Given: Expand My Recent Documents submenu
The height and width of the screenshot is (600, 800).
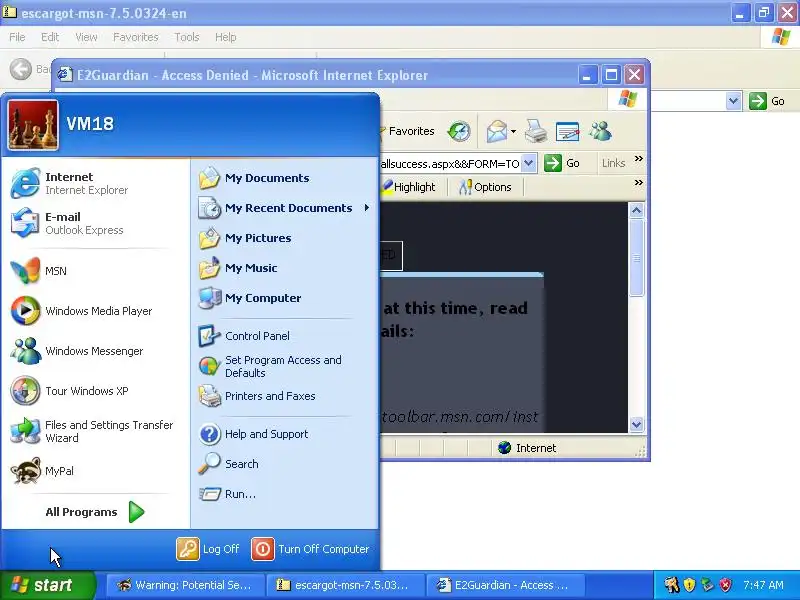Looking at the screenshot, I should tap(367, 208).
